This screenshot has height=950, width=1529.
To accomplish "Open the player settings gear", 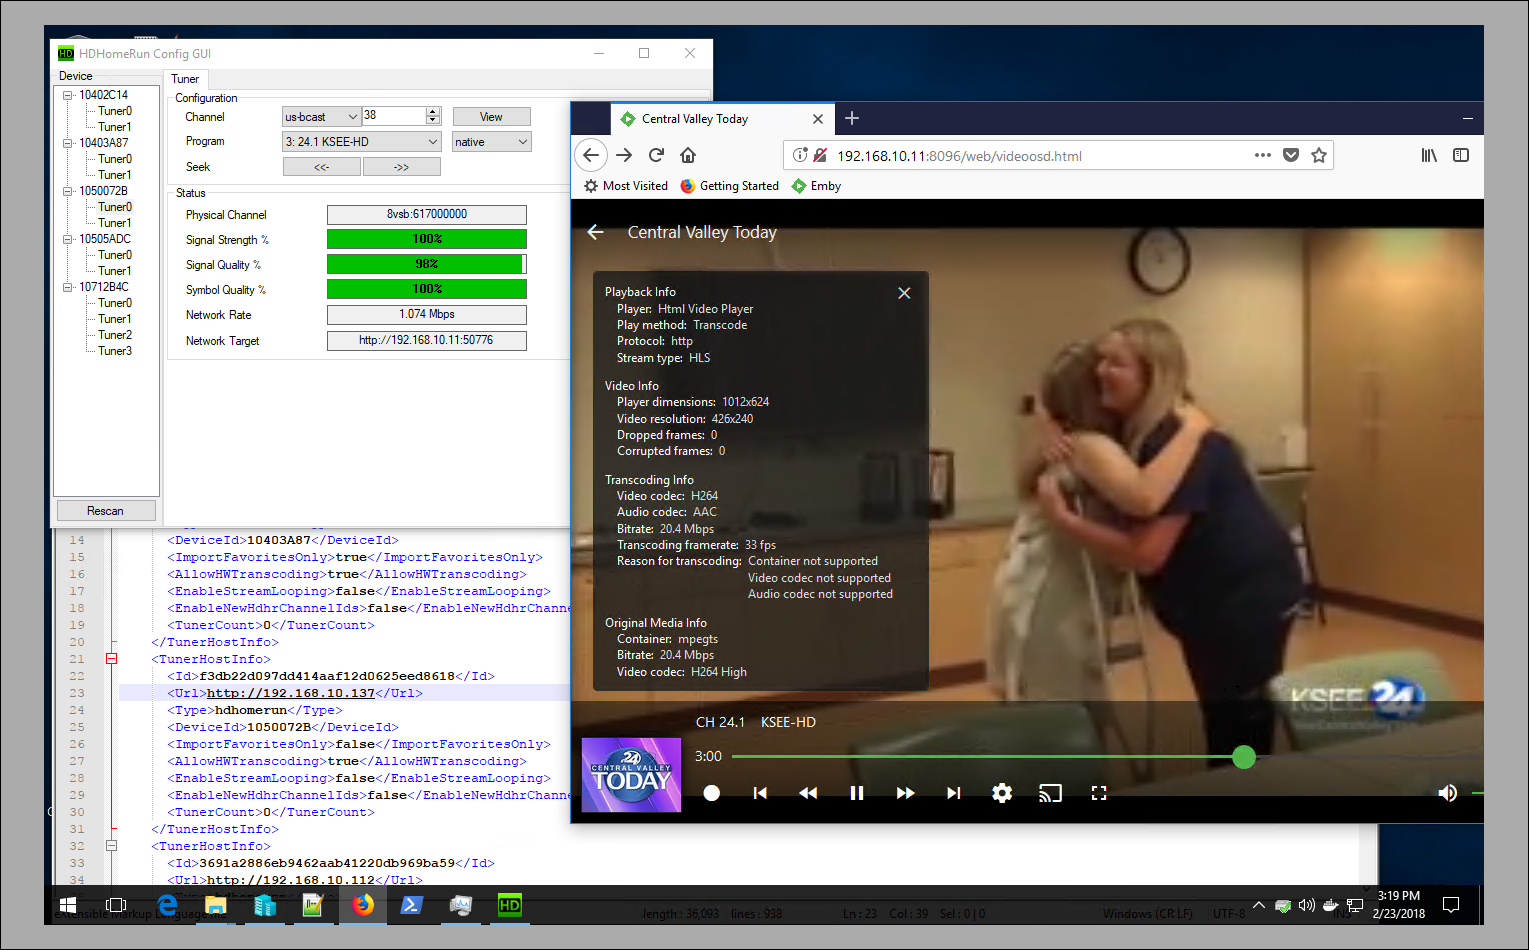I will pos(1001,793).
